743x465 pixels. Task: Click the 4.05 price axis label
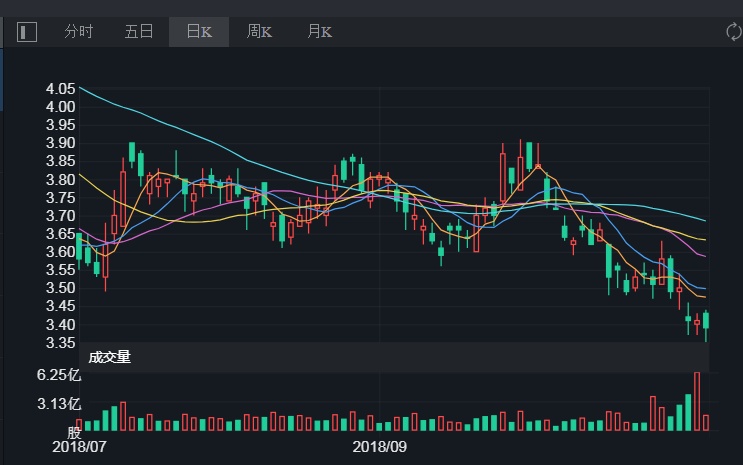coord(60,89)
